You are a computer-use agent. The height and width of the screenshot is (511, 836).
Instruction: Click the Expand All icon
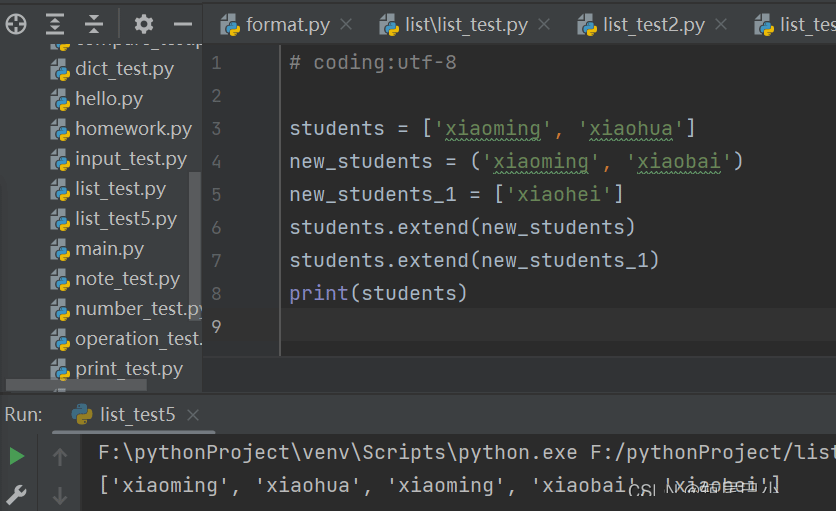tap(55, 25)
